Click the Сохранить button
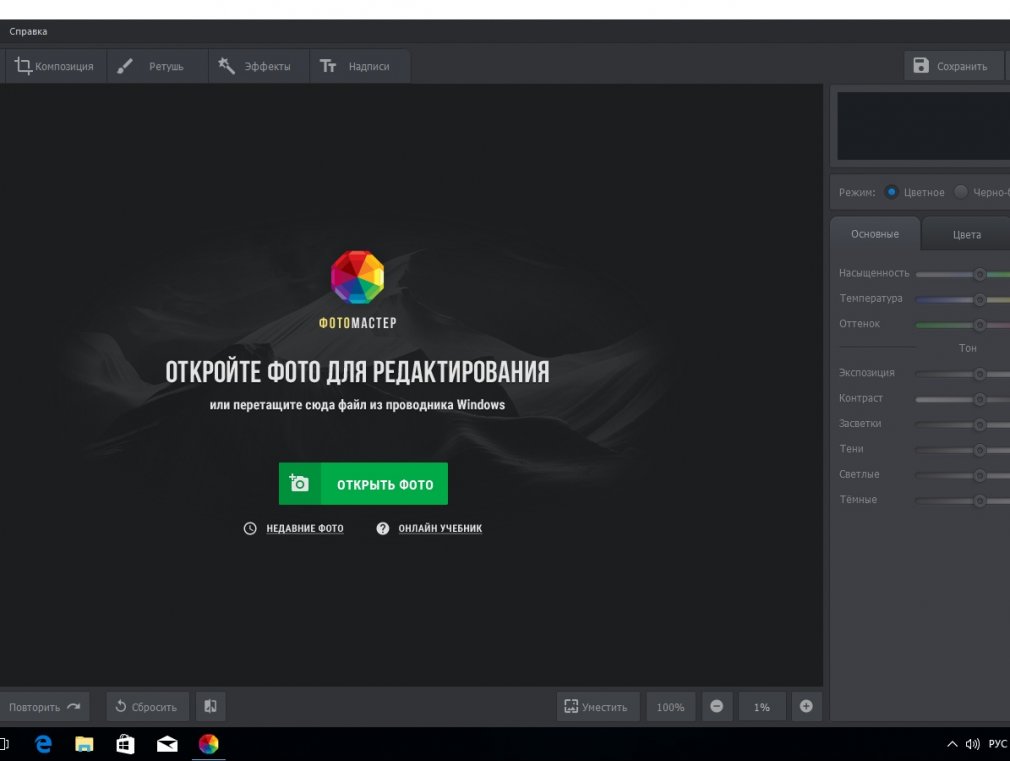Screen dimensions: 1010x761 pos(953,66)
